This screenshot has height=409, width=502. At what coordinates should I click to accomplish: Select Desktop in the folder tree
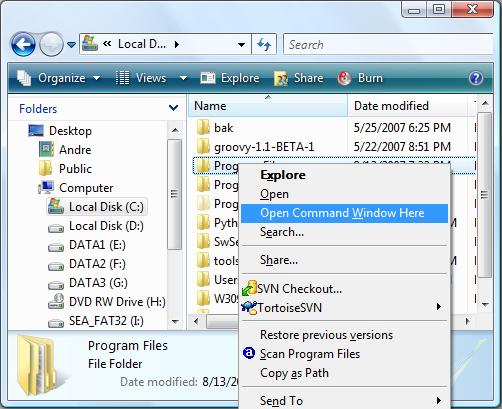pyautogui.click(x=70, y=131)
